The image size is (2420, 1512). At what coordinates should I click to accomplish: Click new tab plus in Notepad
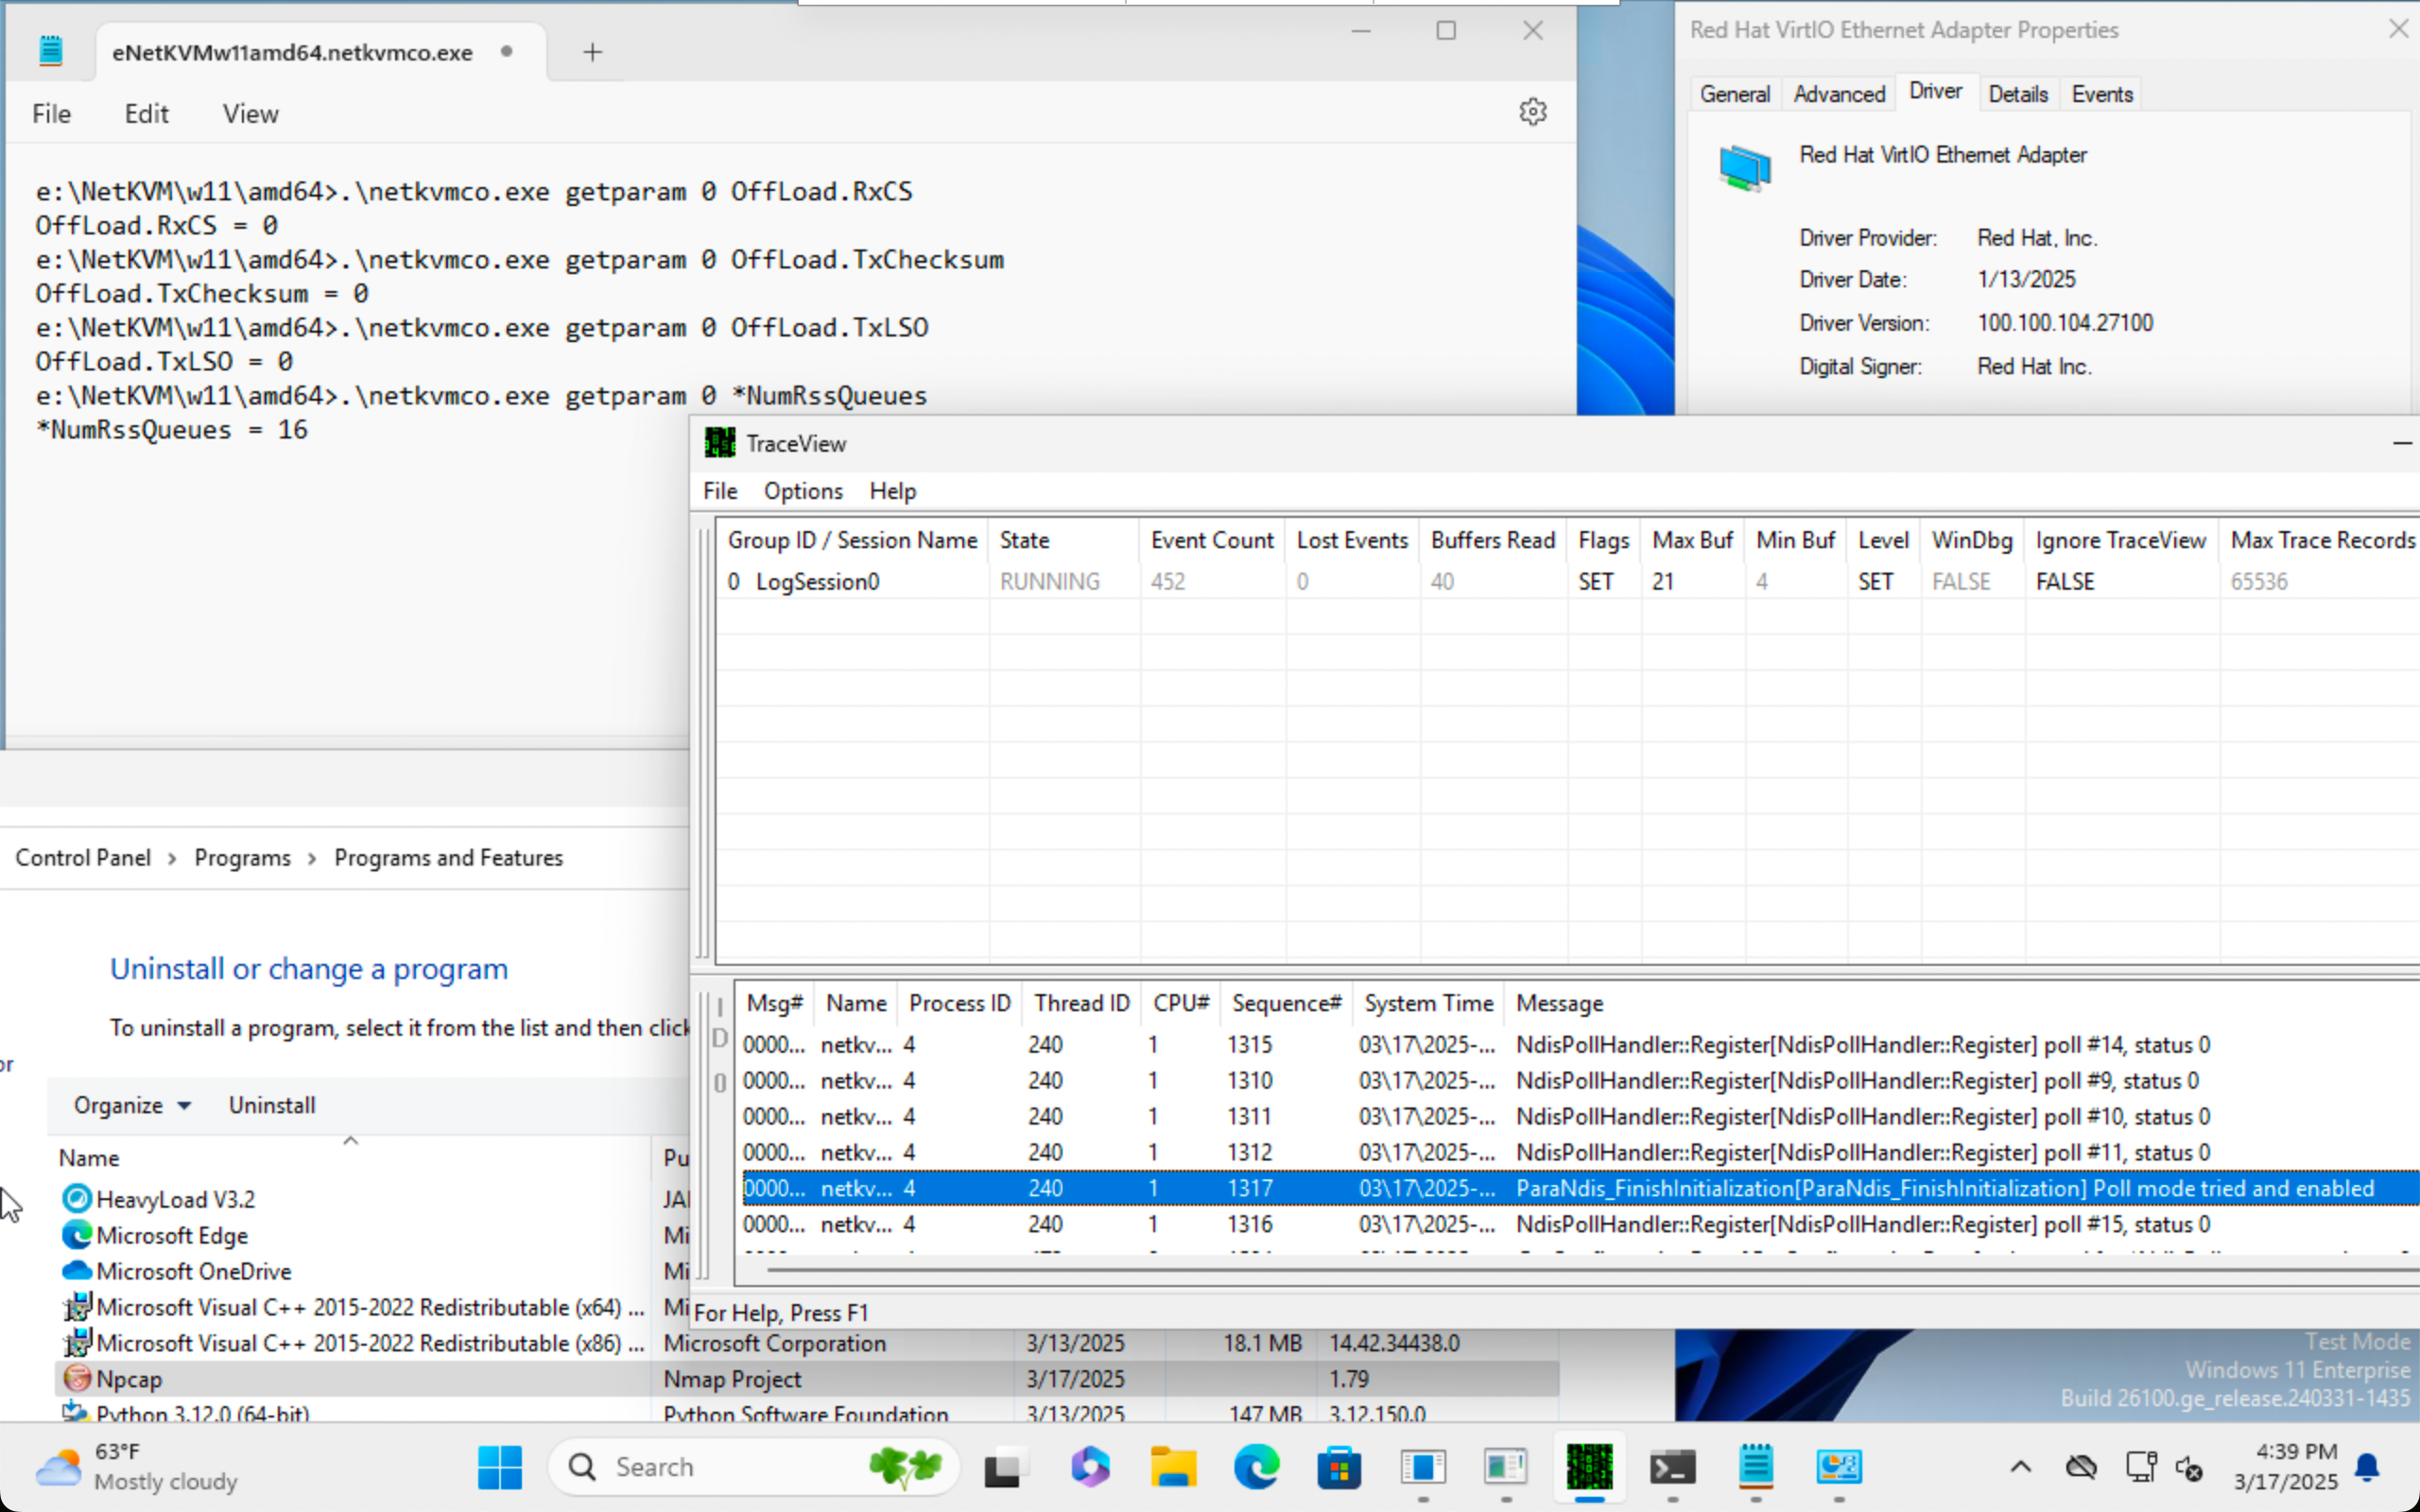[592, 52]
